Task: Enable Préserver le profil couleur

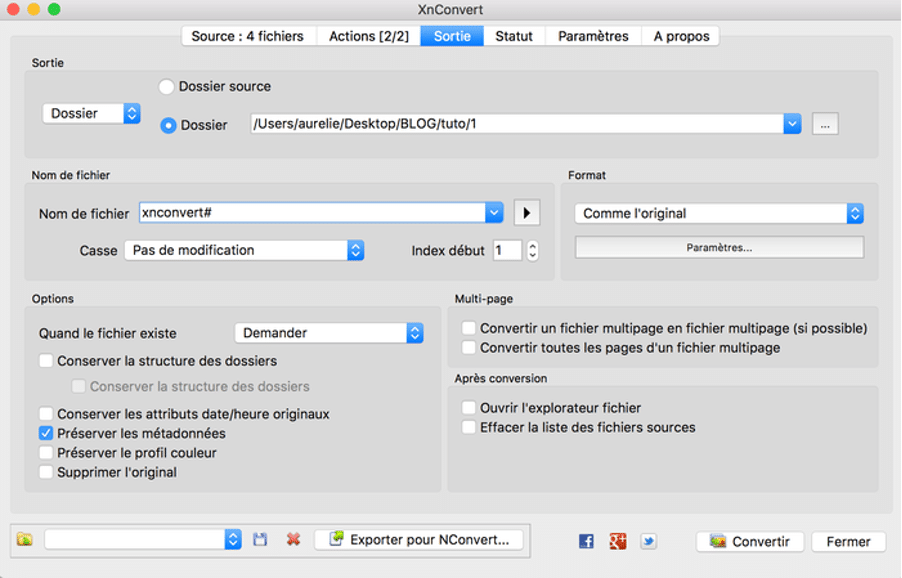Action: [x=46, y=453]
